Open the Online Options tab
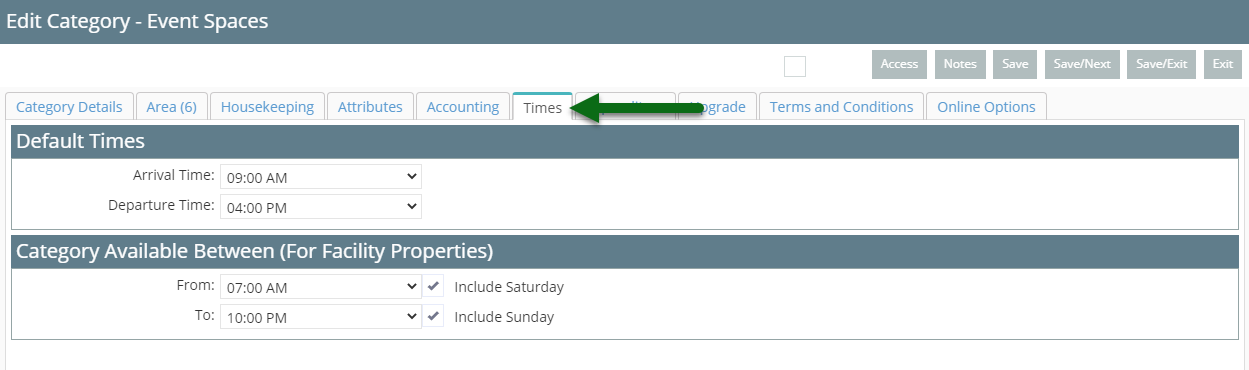This screenshot has height=370, width=1249. (x=986, y=106)
